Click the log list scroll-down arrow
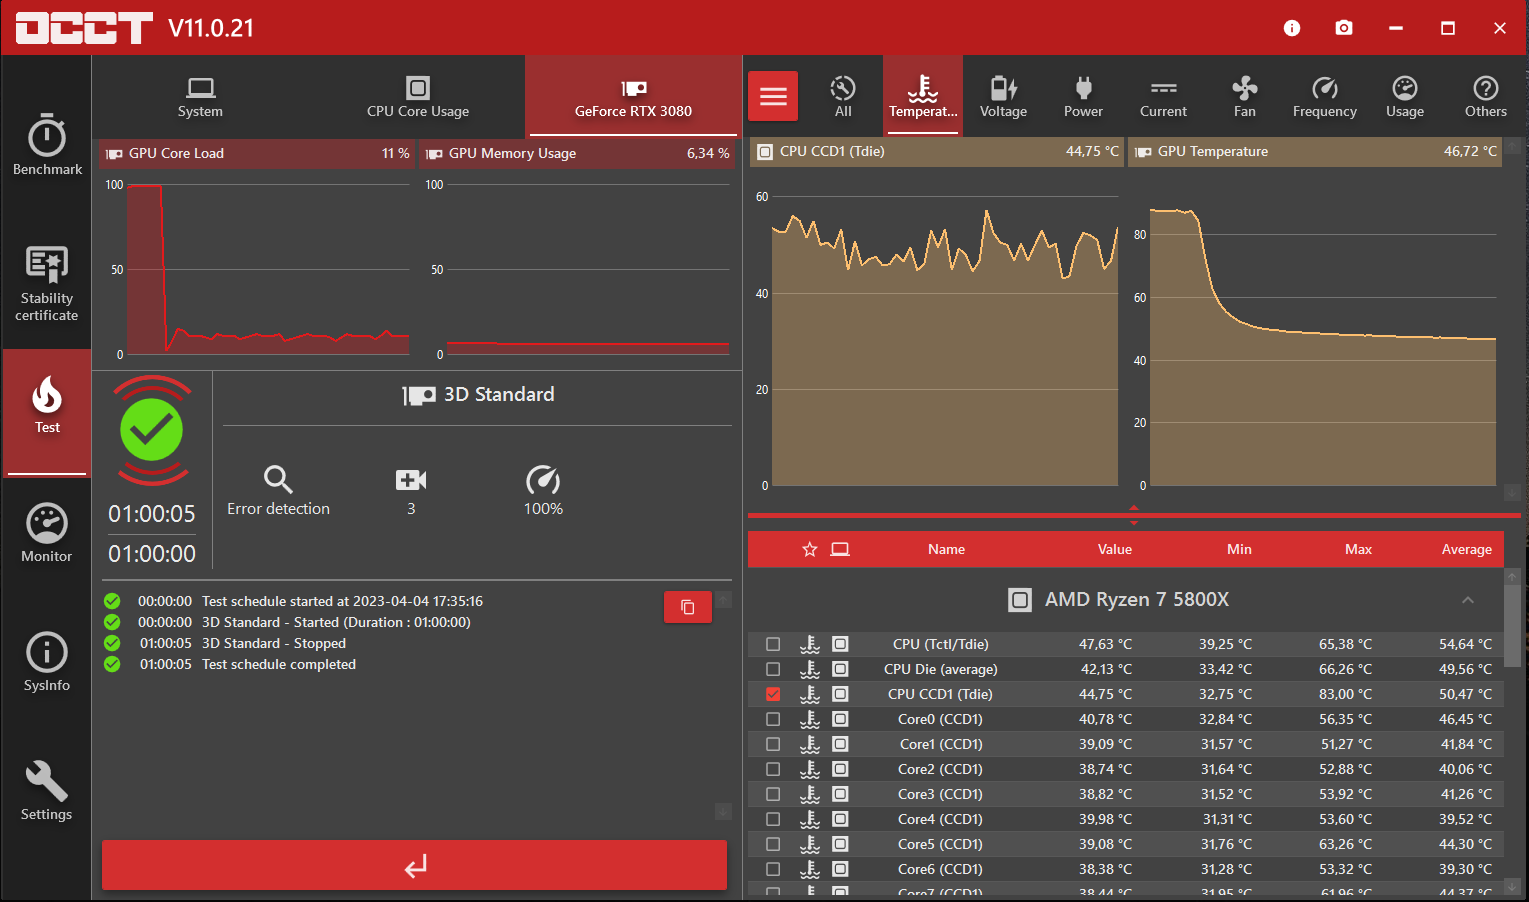This screenshot has height=902, width=1529. pos(723,812)
